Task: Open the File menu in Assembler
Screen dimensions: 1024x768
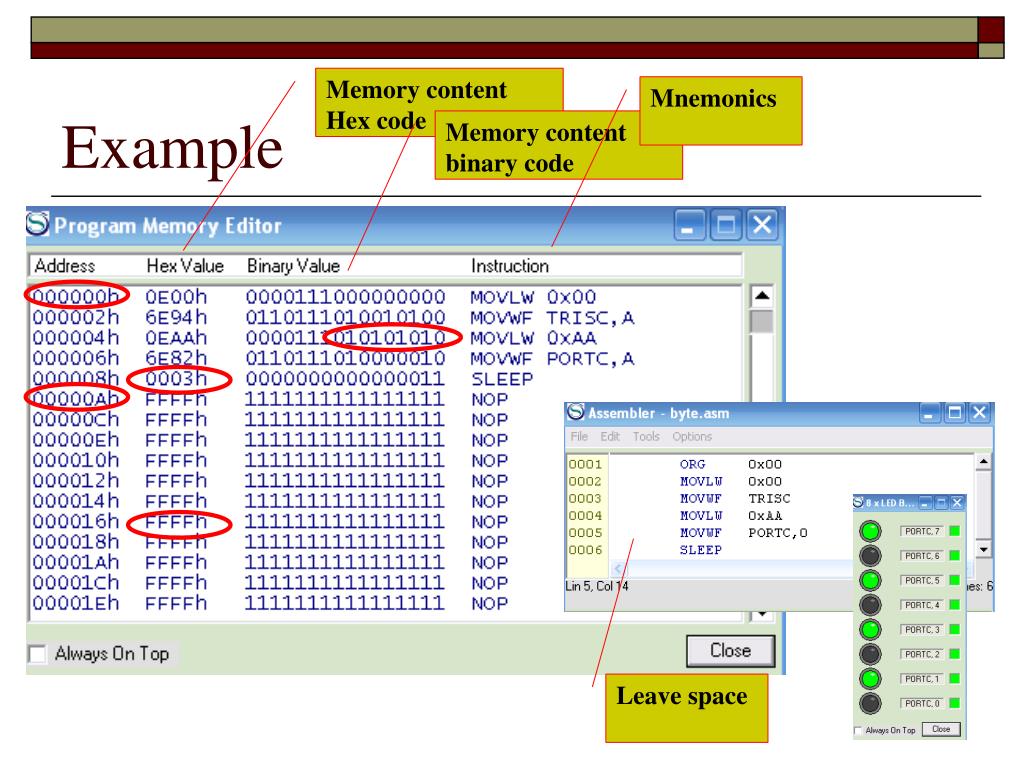Action: click(x=579, y=436)
